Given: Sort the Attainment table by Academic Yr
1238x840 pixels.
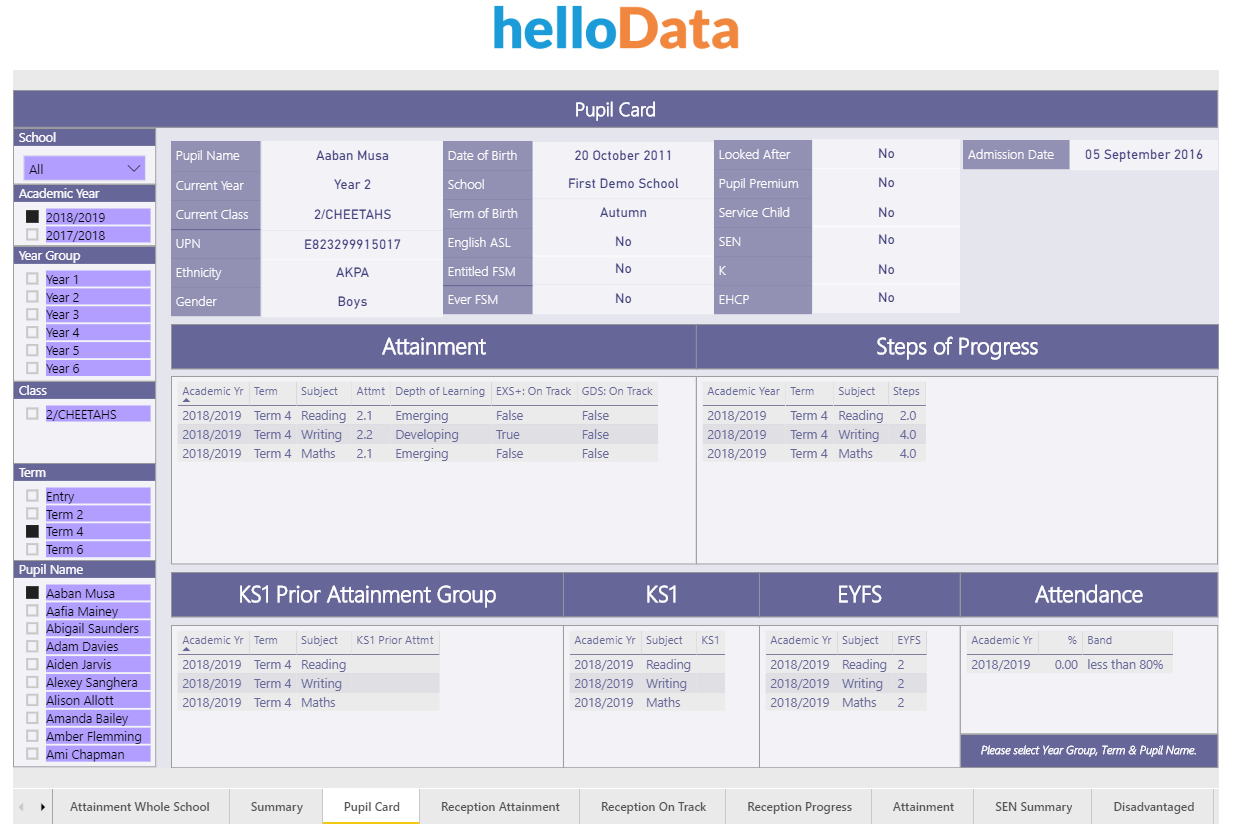Looking at the screenshot, I should [210, 391].
